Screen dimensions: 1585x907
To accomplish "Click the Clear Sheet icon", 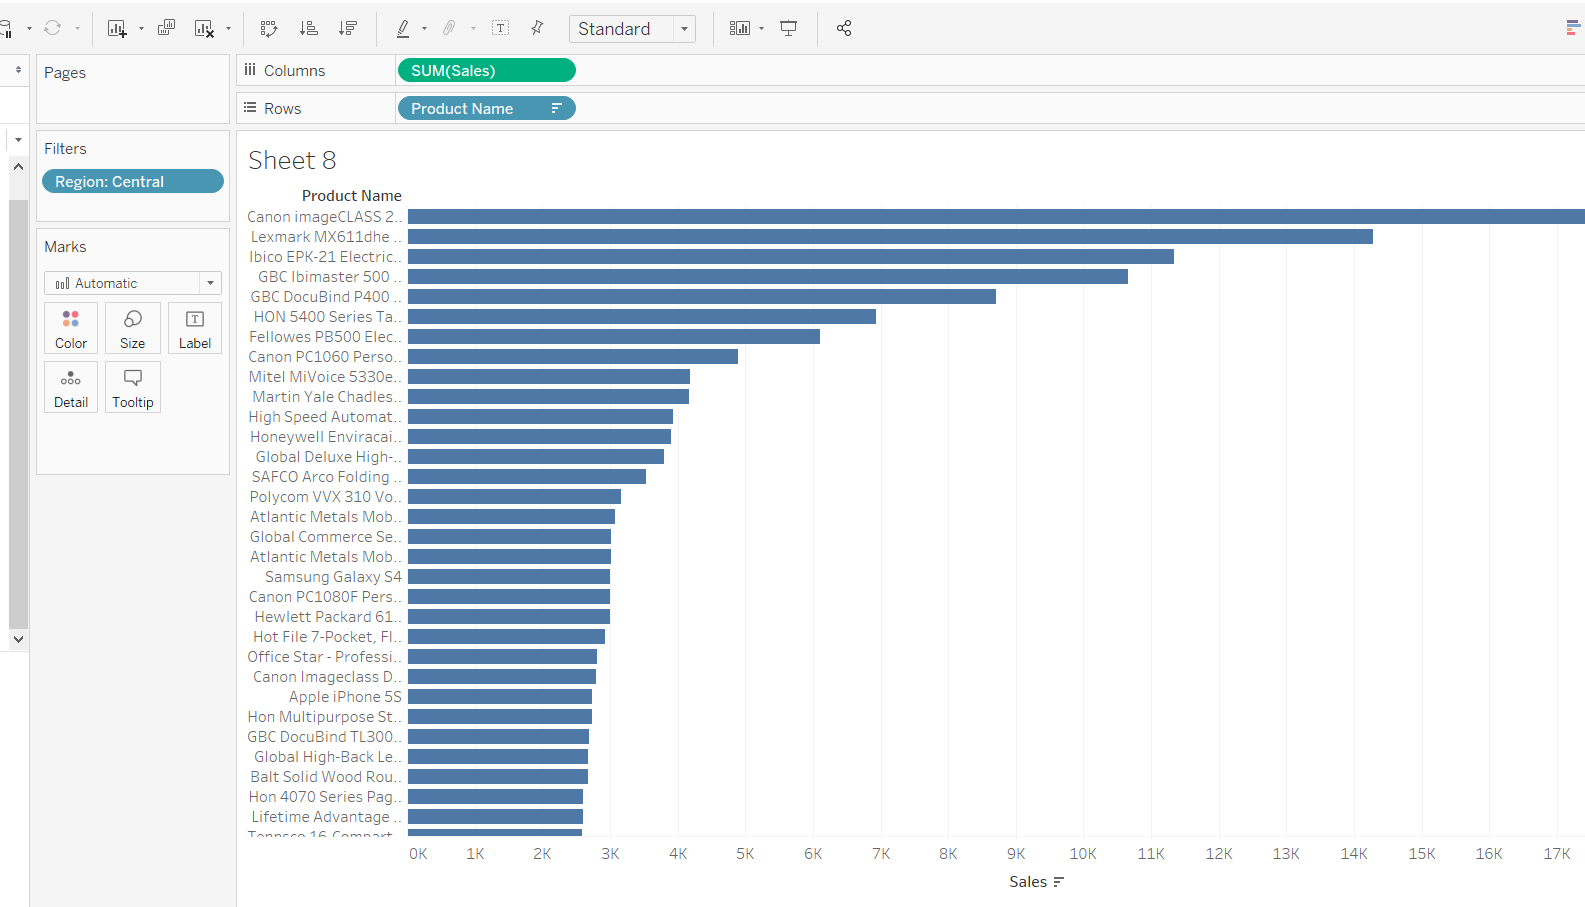I will point(204,29).
